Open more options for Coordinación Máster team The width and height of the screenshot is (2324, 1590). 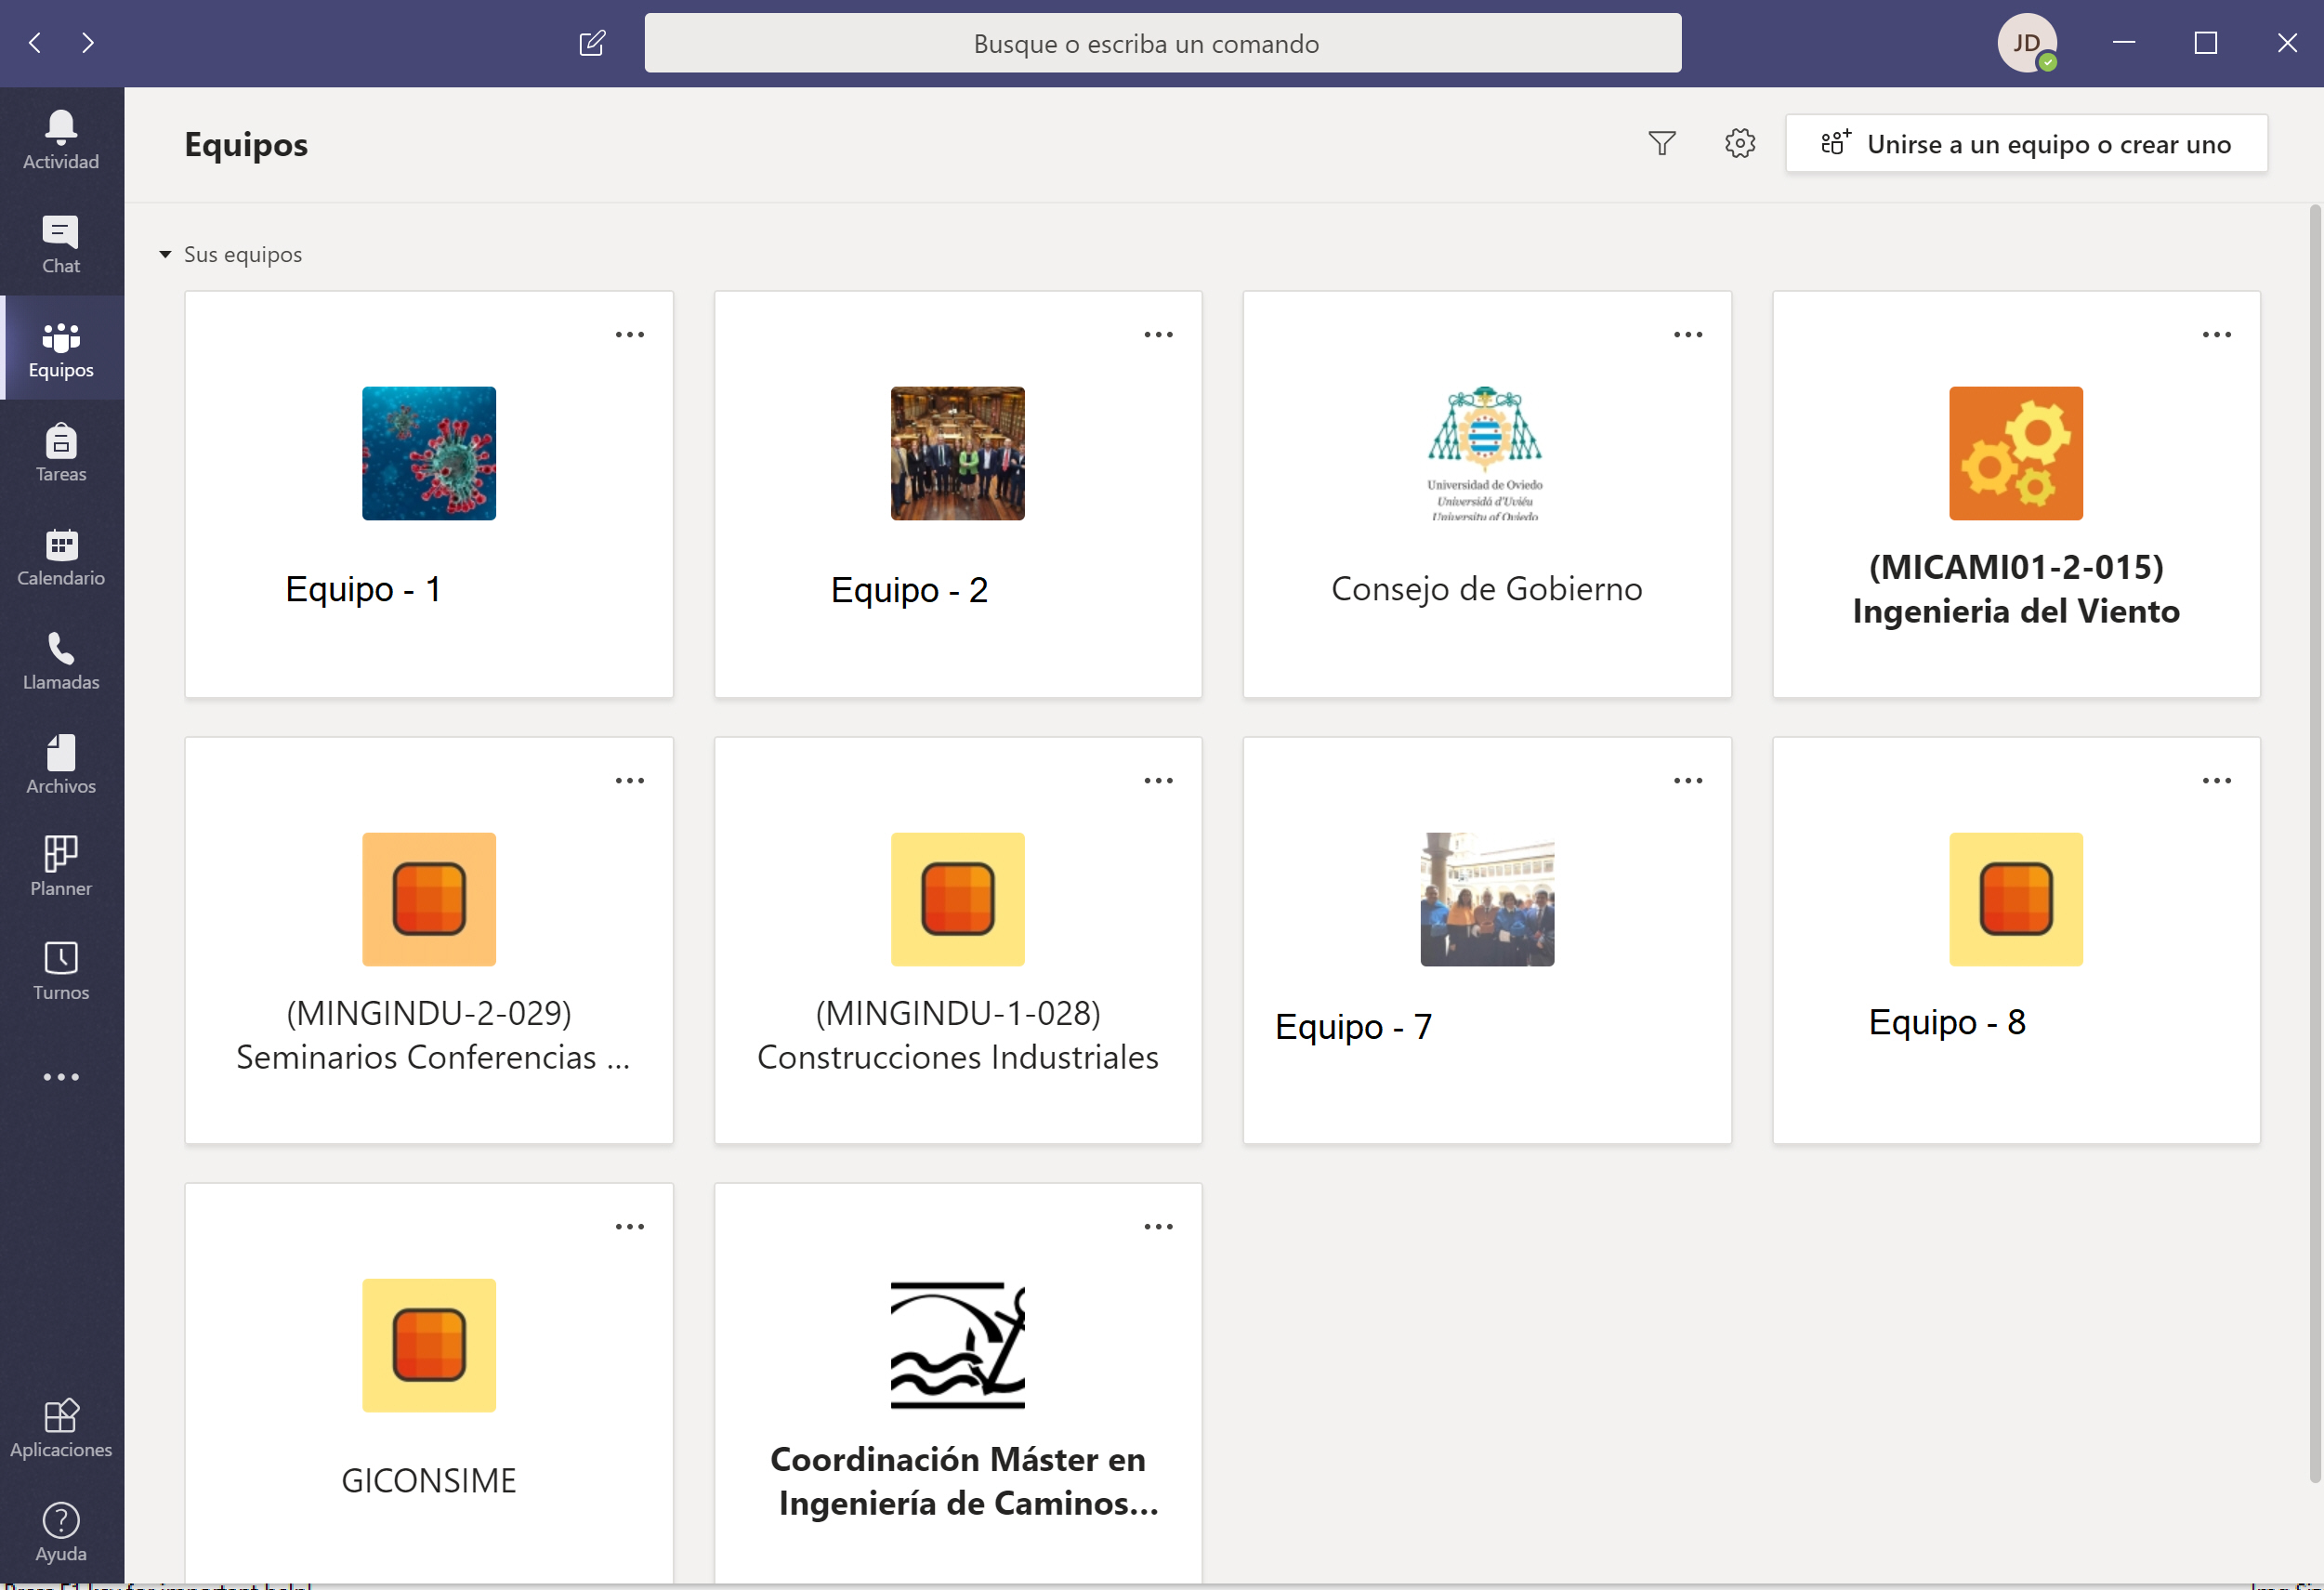[1158, 1226]
